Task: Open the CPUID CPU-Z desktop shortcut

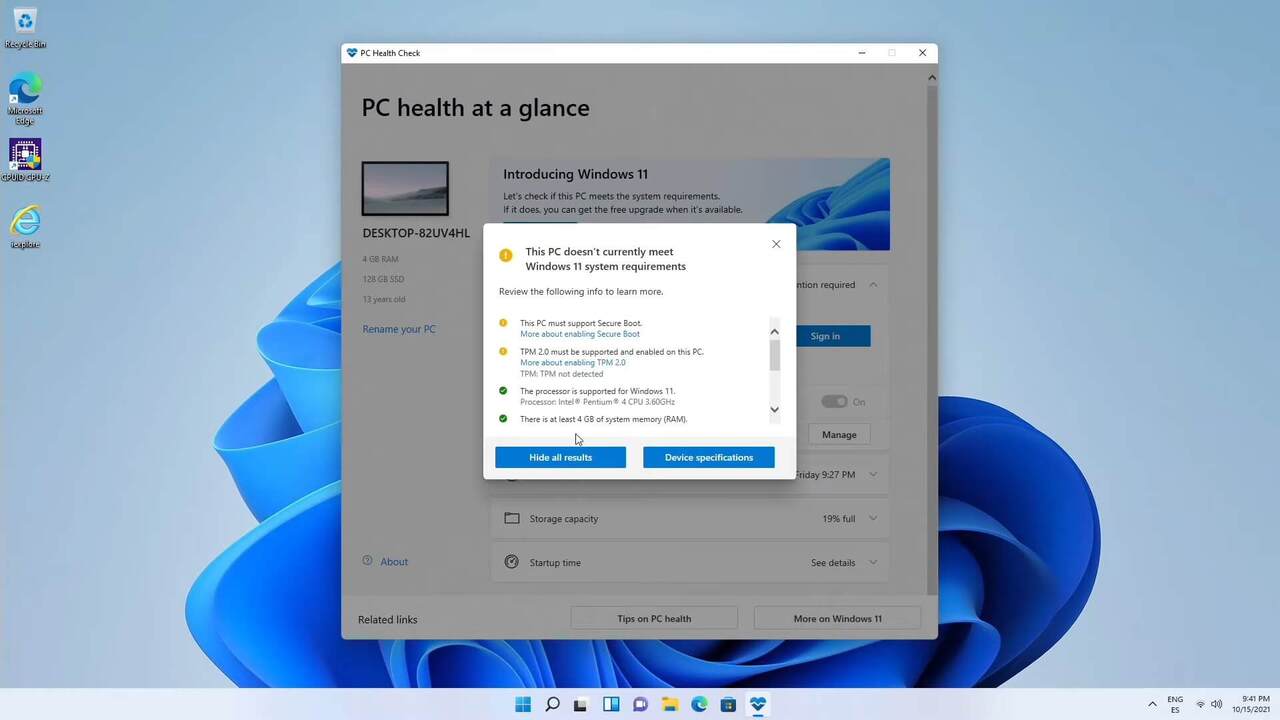Action: 25,159
